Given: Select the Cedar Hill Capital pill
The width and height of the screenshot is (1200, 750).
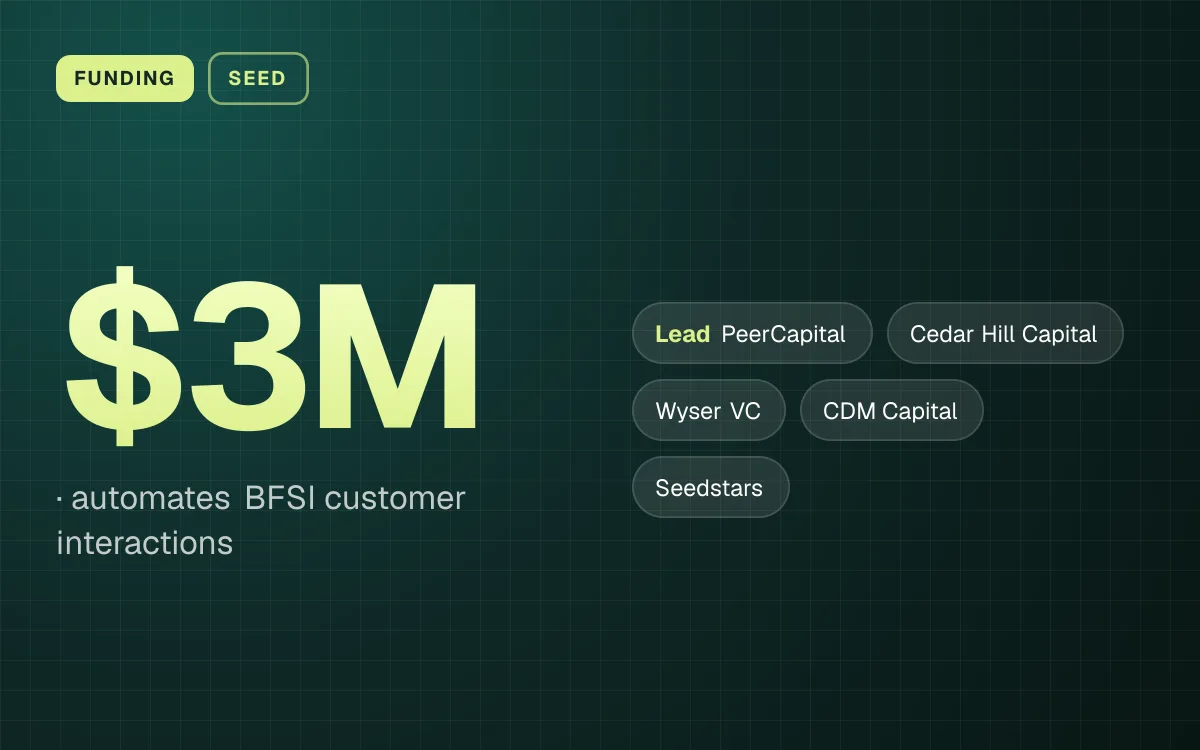Looking at the screenshot, I should point(1005,333).
